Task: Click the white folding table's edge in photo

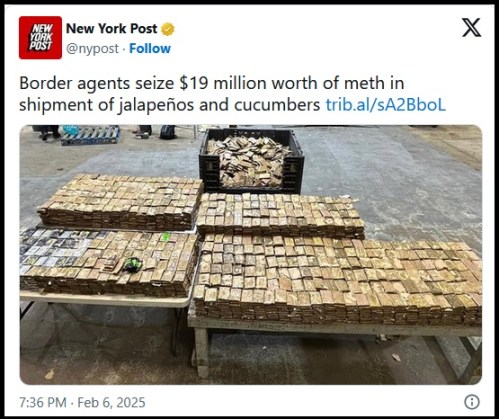Action: click(105, 300)
